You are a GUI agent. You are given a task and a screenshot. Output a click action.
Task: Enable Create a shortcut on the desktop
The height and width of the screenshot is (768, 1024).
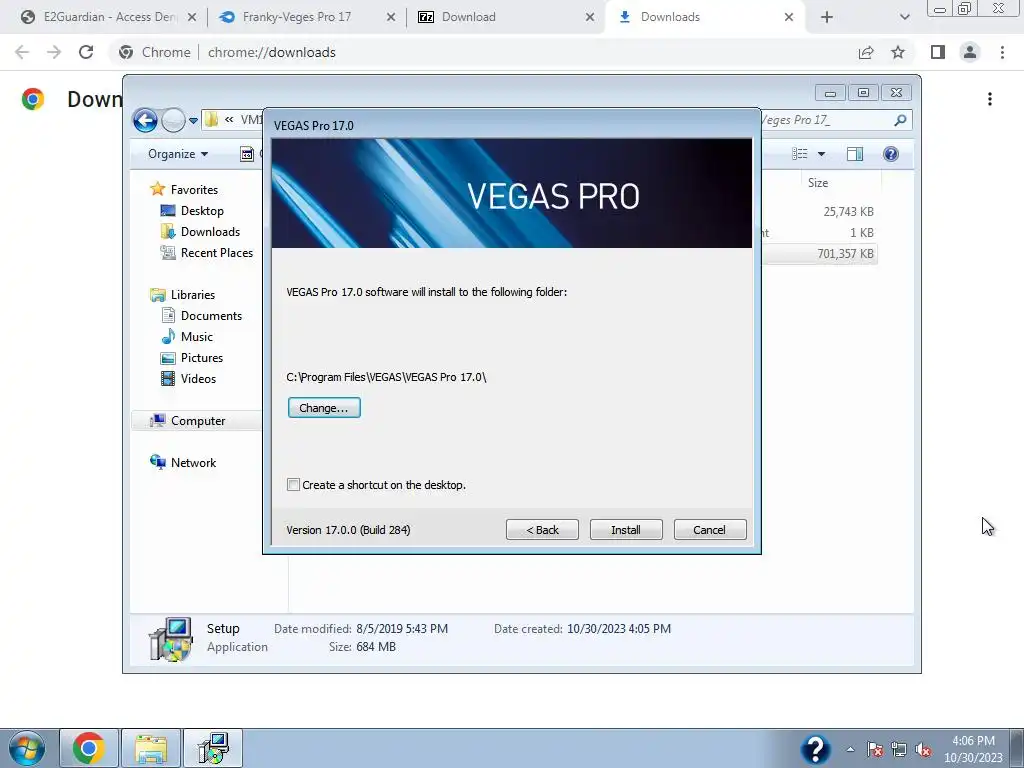[x=293, y=485]
